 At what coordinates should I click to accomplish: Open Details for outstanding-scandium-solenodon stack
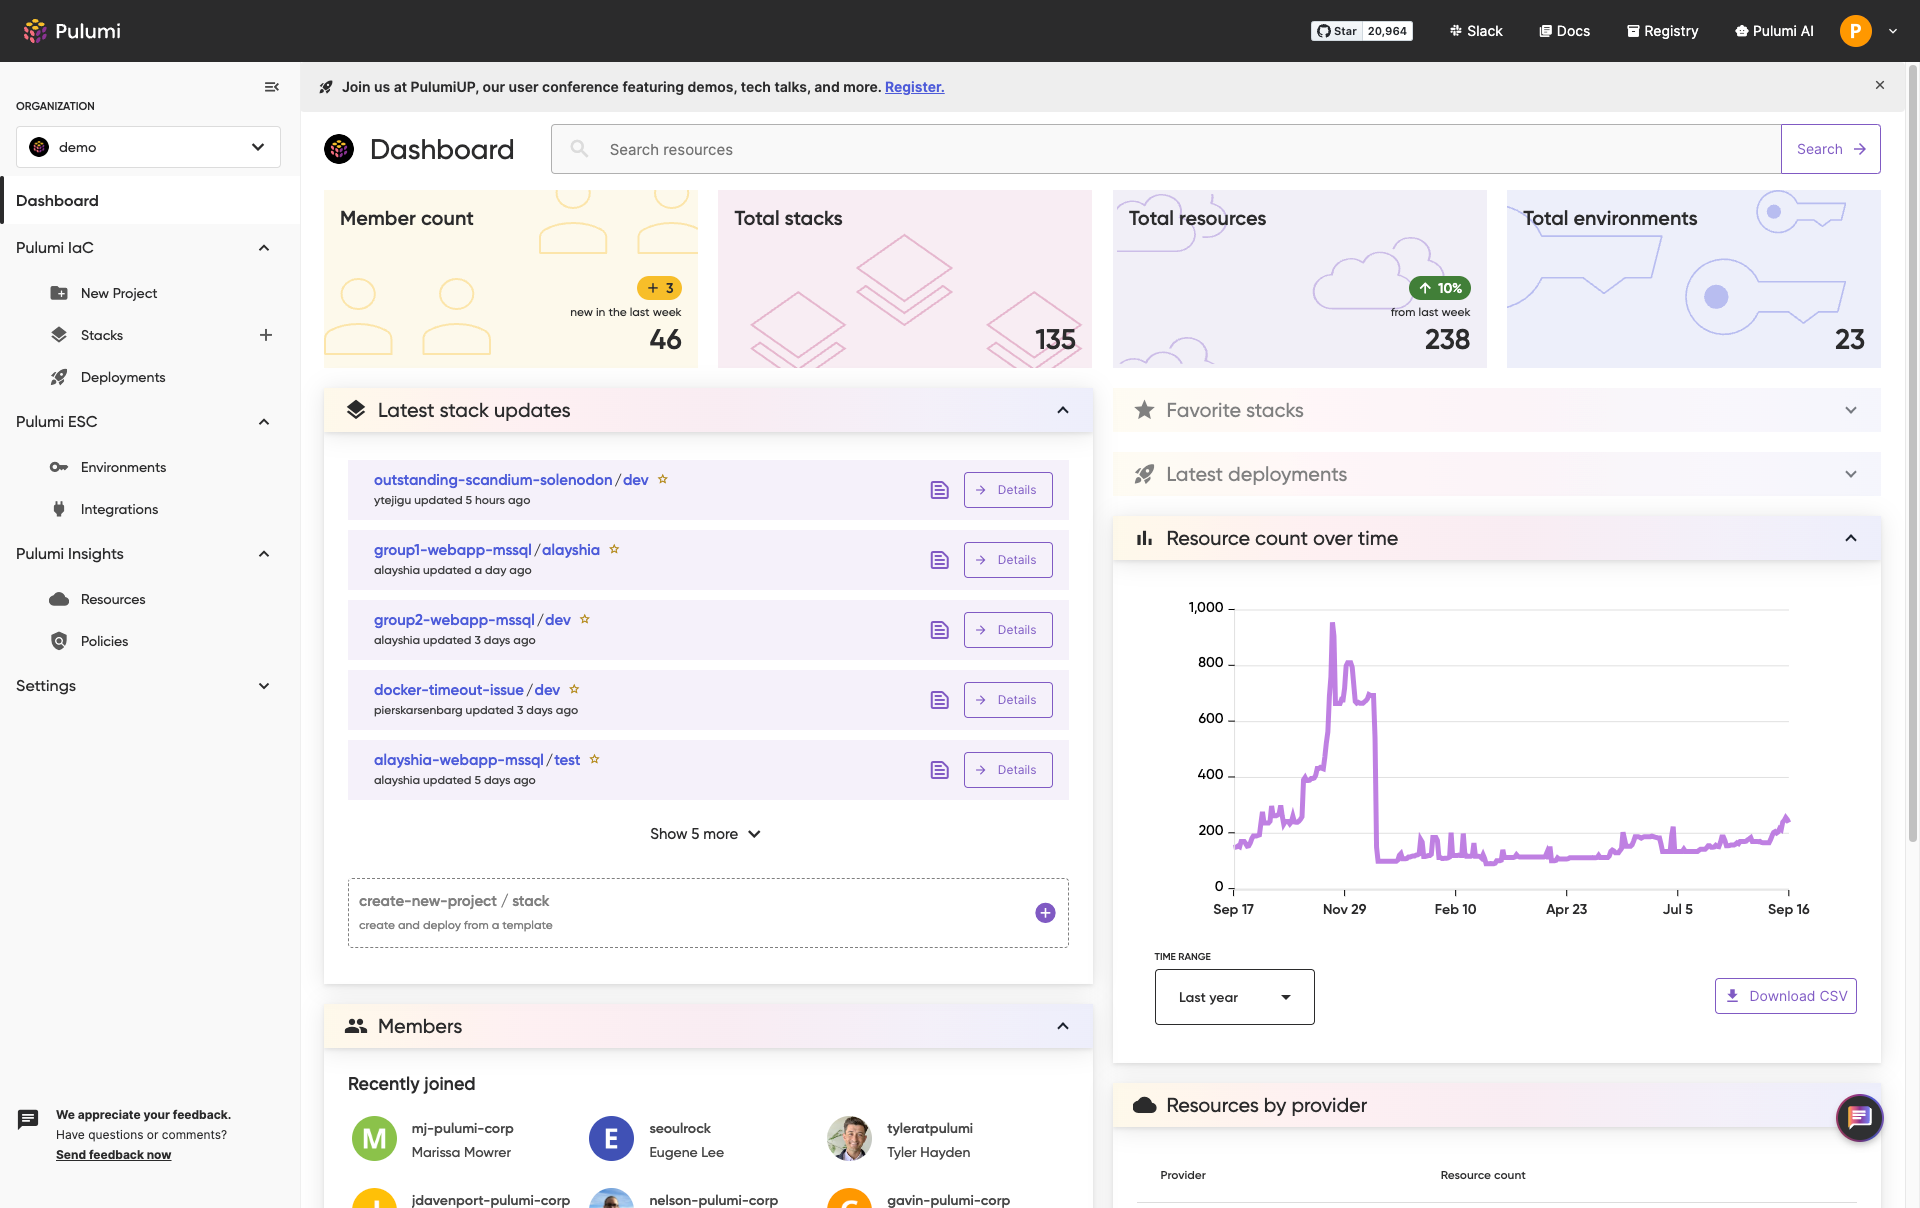click(x=1008, y=490)
